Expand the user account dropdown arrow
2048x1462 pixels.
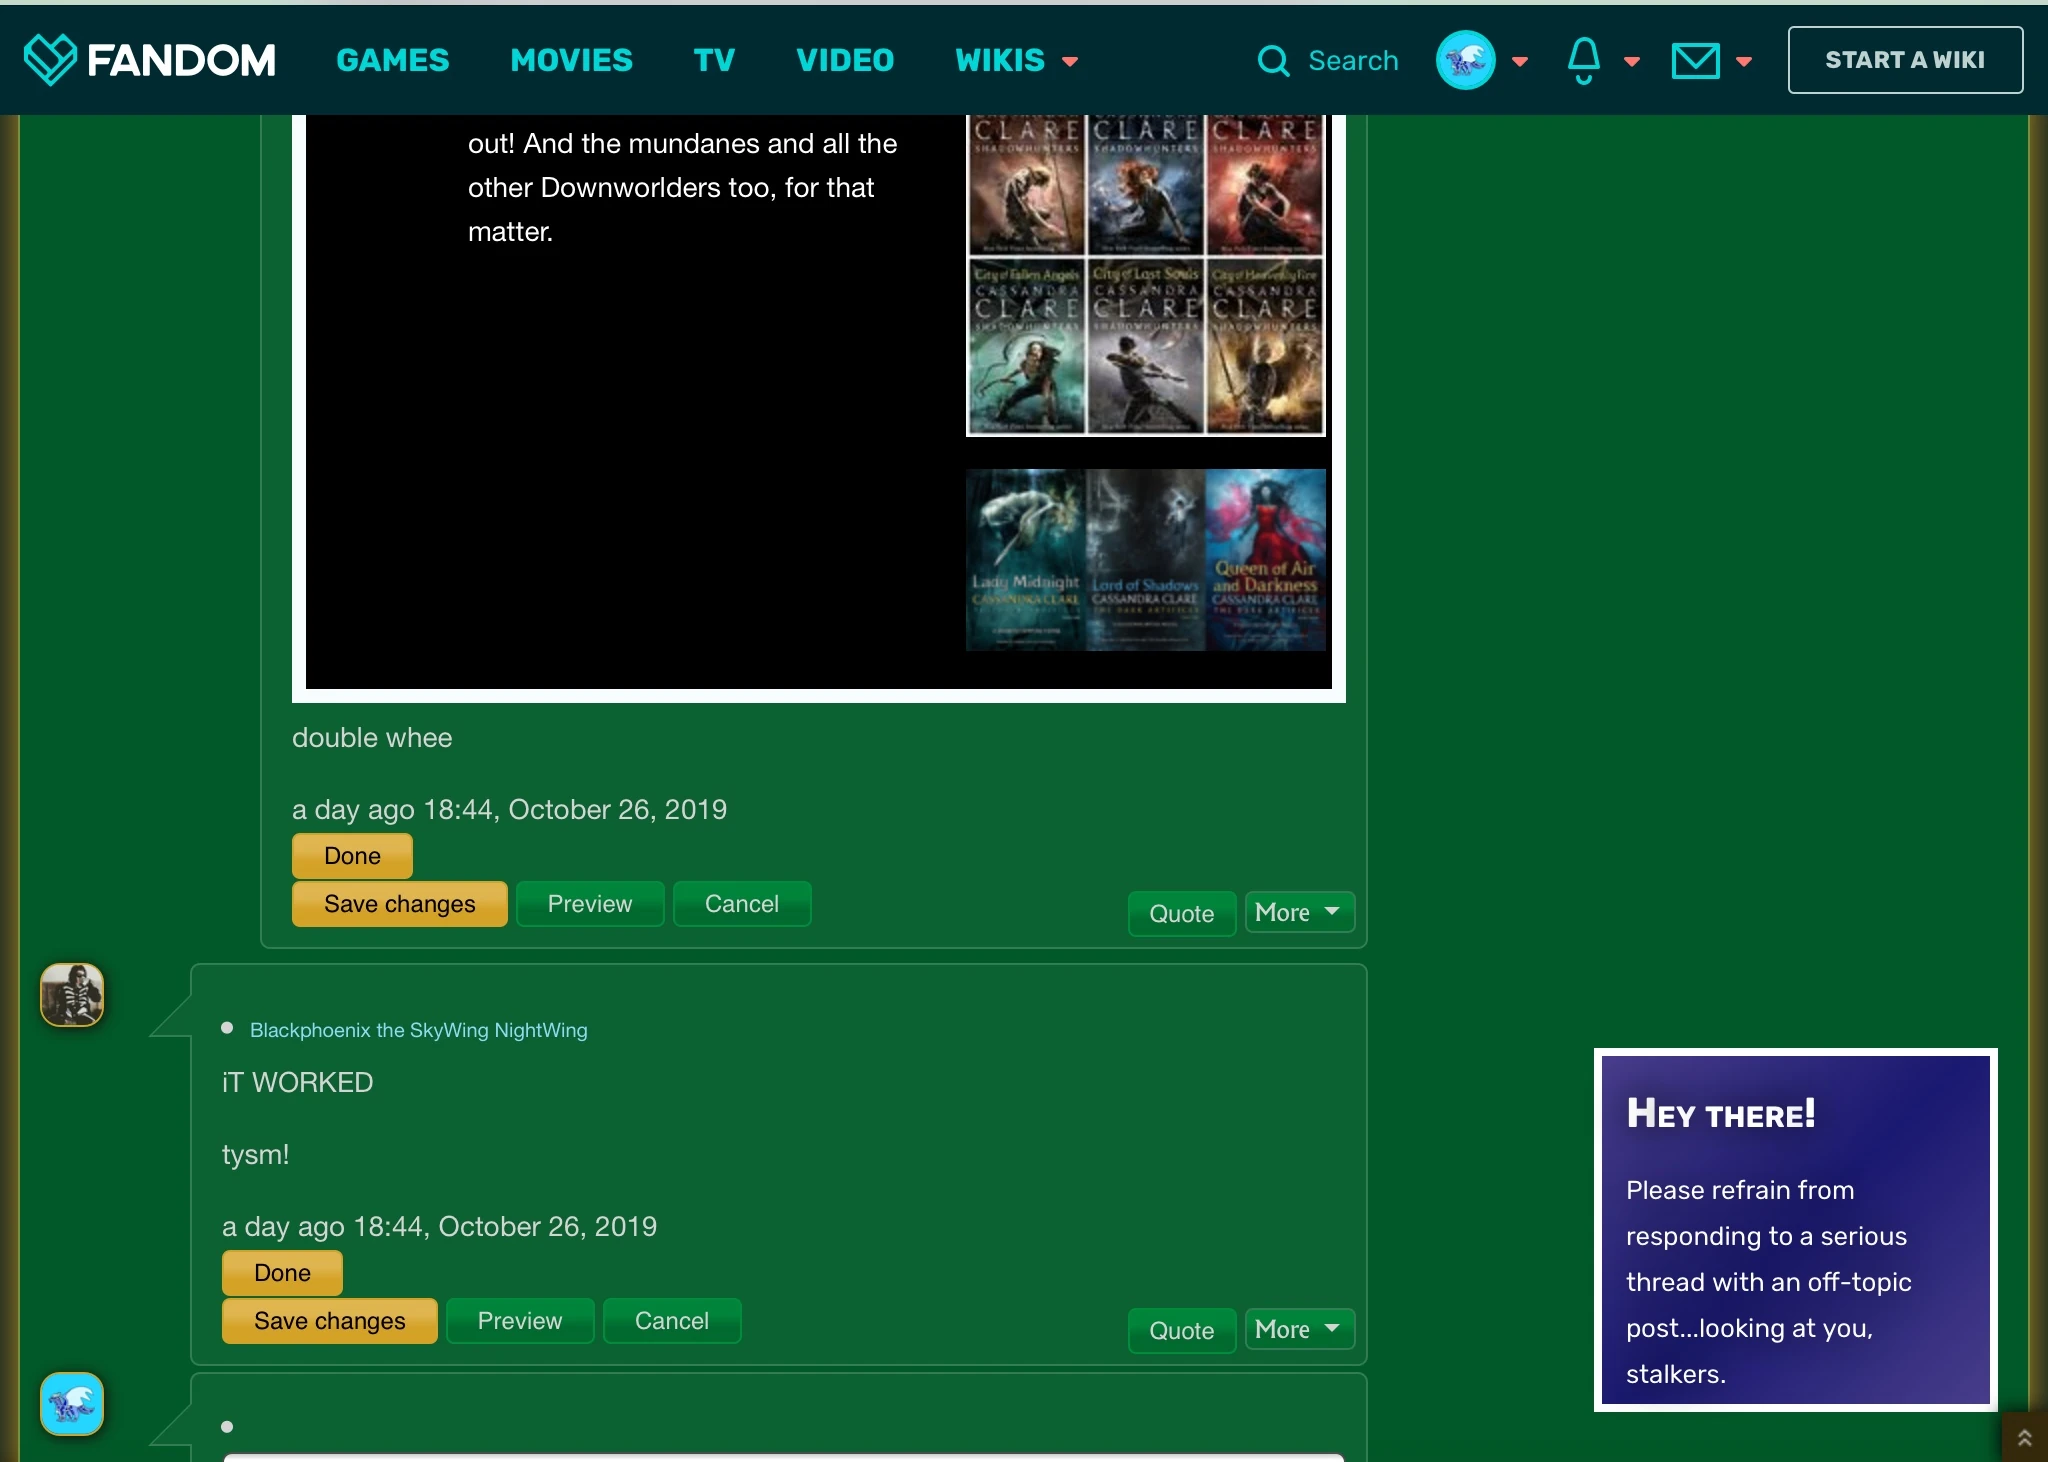1520,61
